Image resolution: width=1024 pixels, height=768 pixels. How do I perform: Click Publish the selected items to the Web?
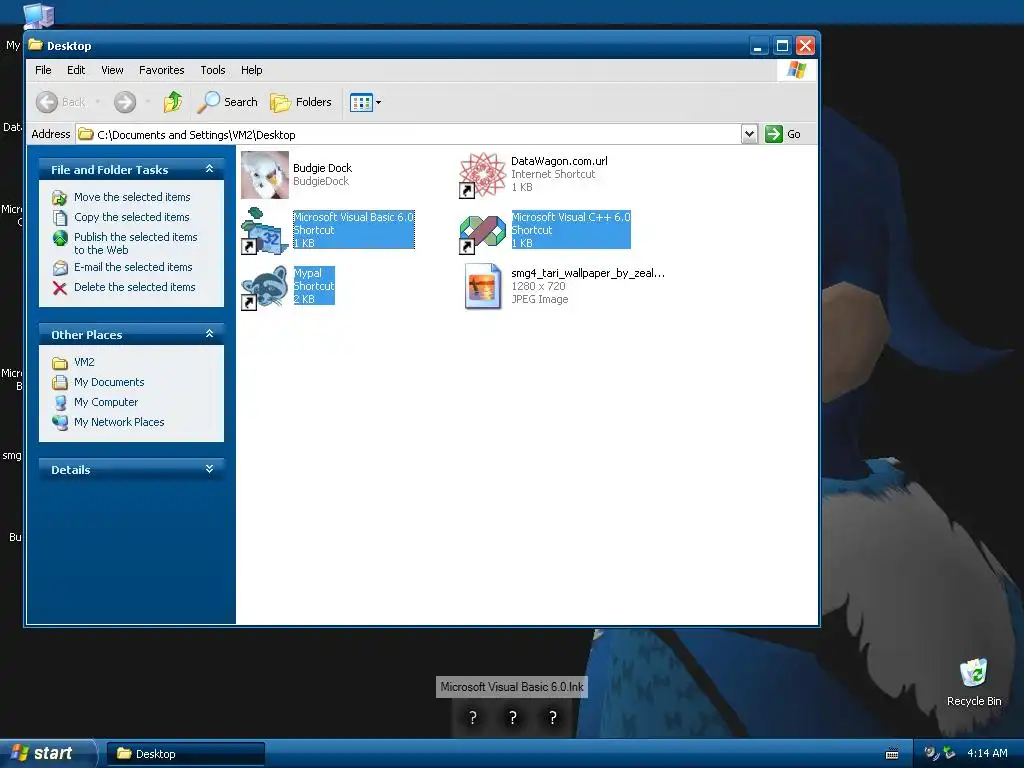pos(135,244)
